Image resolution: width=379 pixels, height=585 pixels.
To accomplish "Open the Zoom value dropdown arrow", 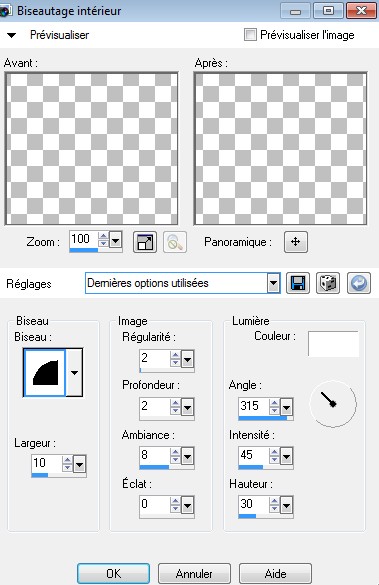I will [116, 240].
